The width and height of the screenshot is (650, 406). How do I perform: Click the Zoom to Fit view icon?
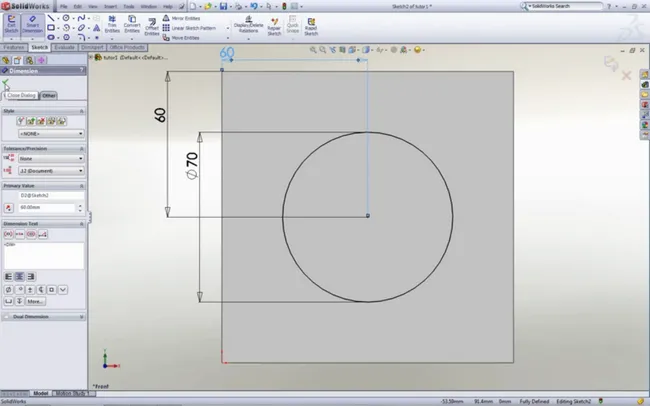point(313,50)
